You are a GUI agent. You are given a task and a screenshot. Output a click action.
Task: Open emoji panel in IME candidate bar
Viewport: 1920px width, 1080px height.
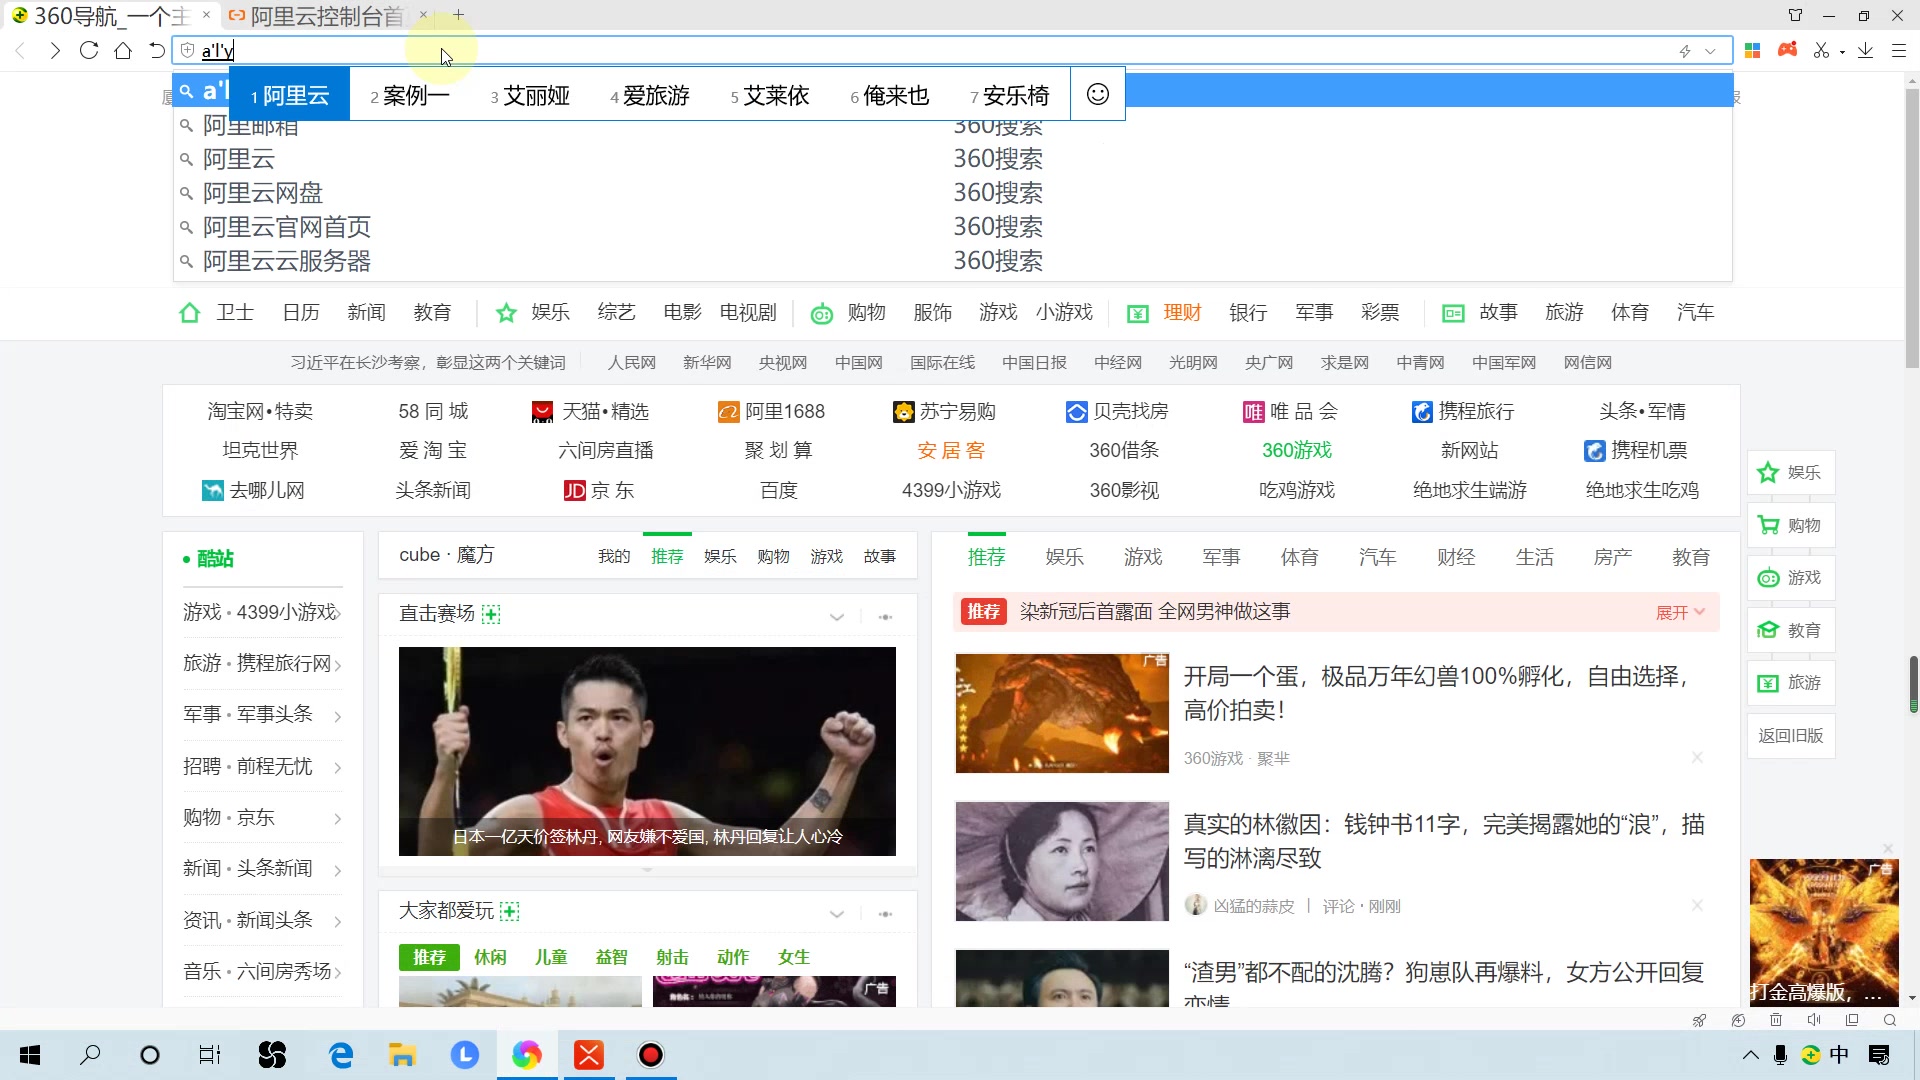[1098, 94]
